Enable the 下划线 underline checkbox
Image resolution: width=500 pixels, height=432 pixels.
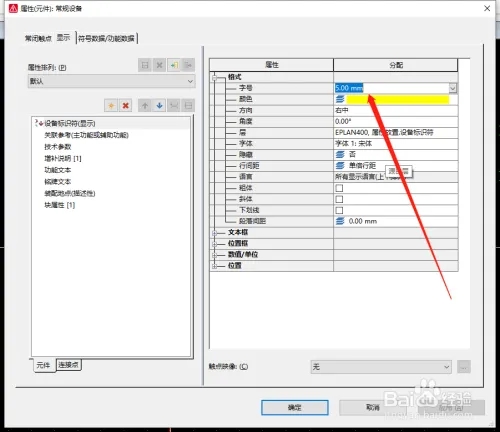tap(339, 210)
